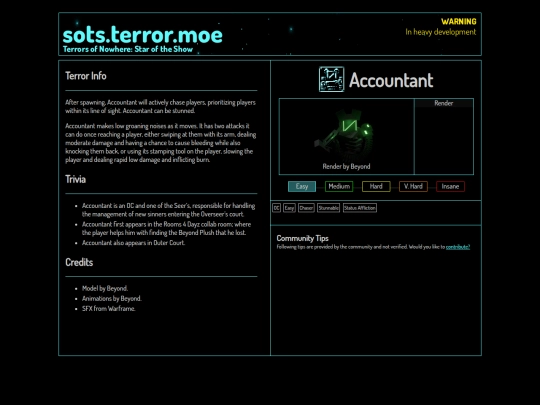Open the sots.terror.moe site title
540x405 pixels.
click(x=143, y=35)
